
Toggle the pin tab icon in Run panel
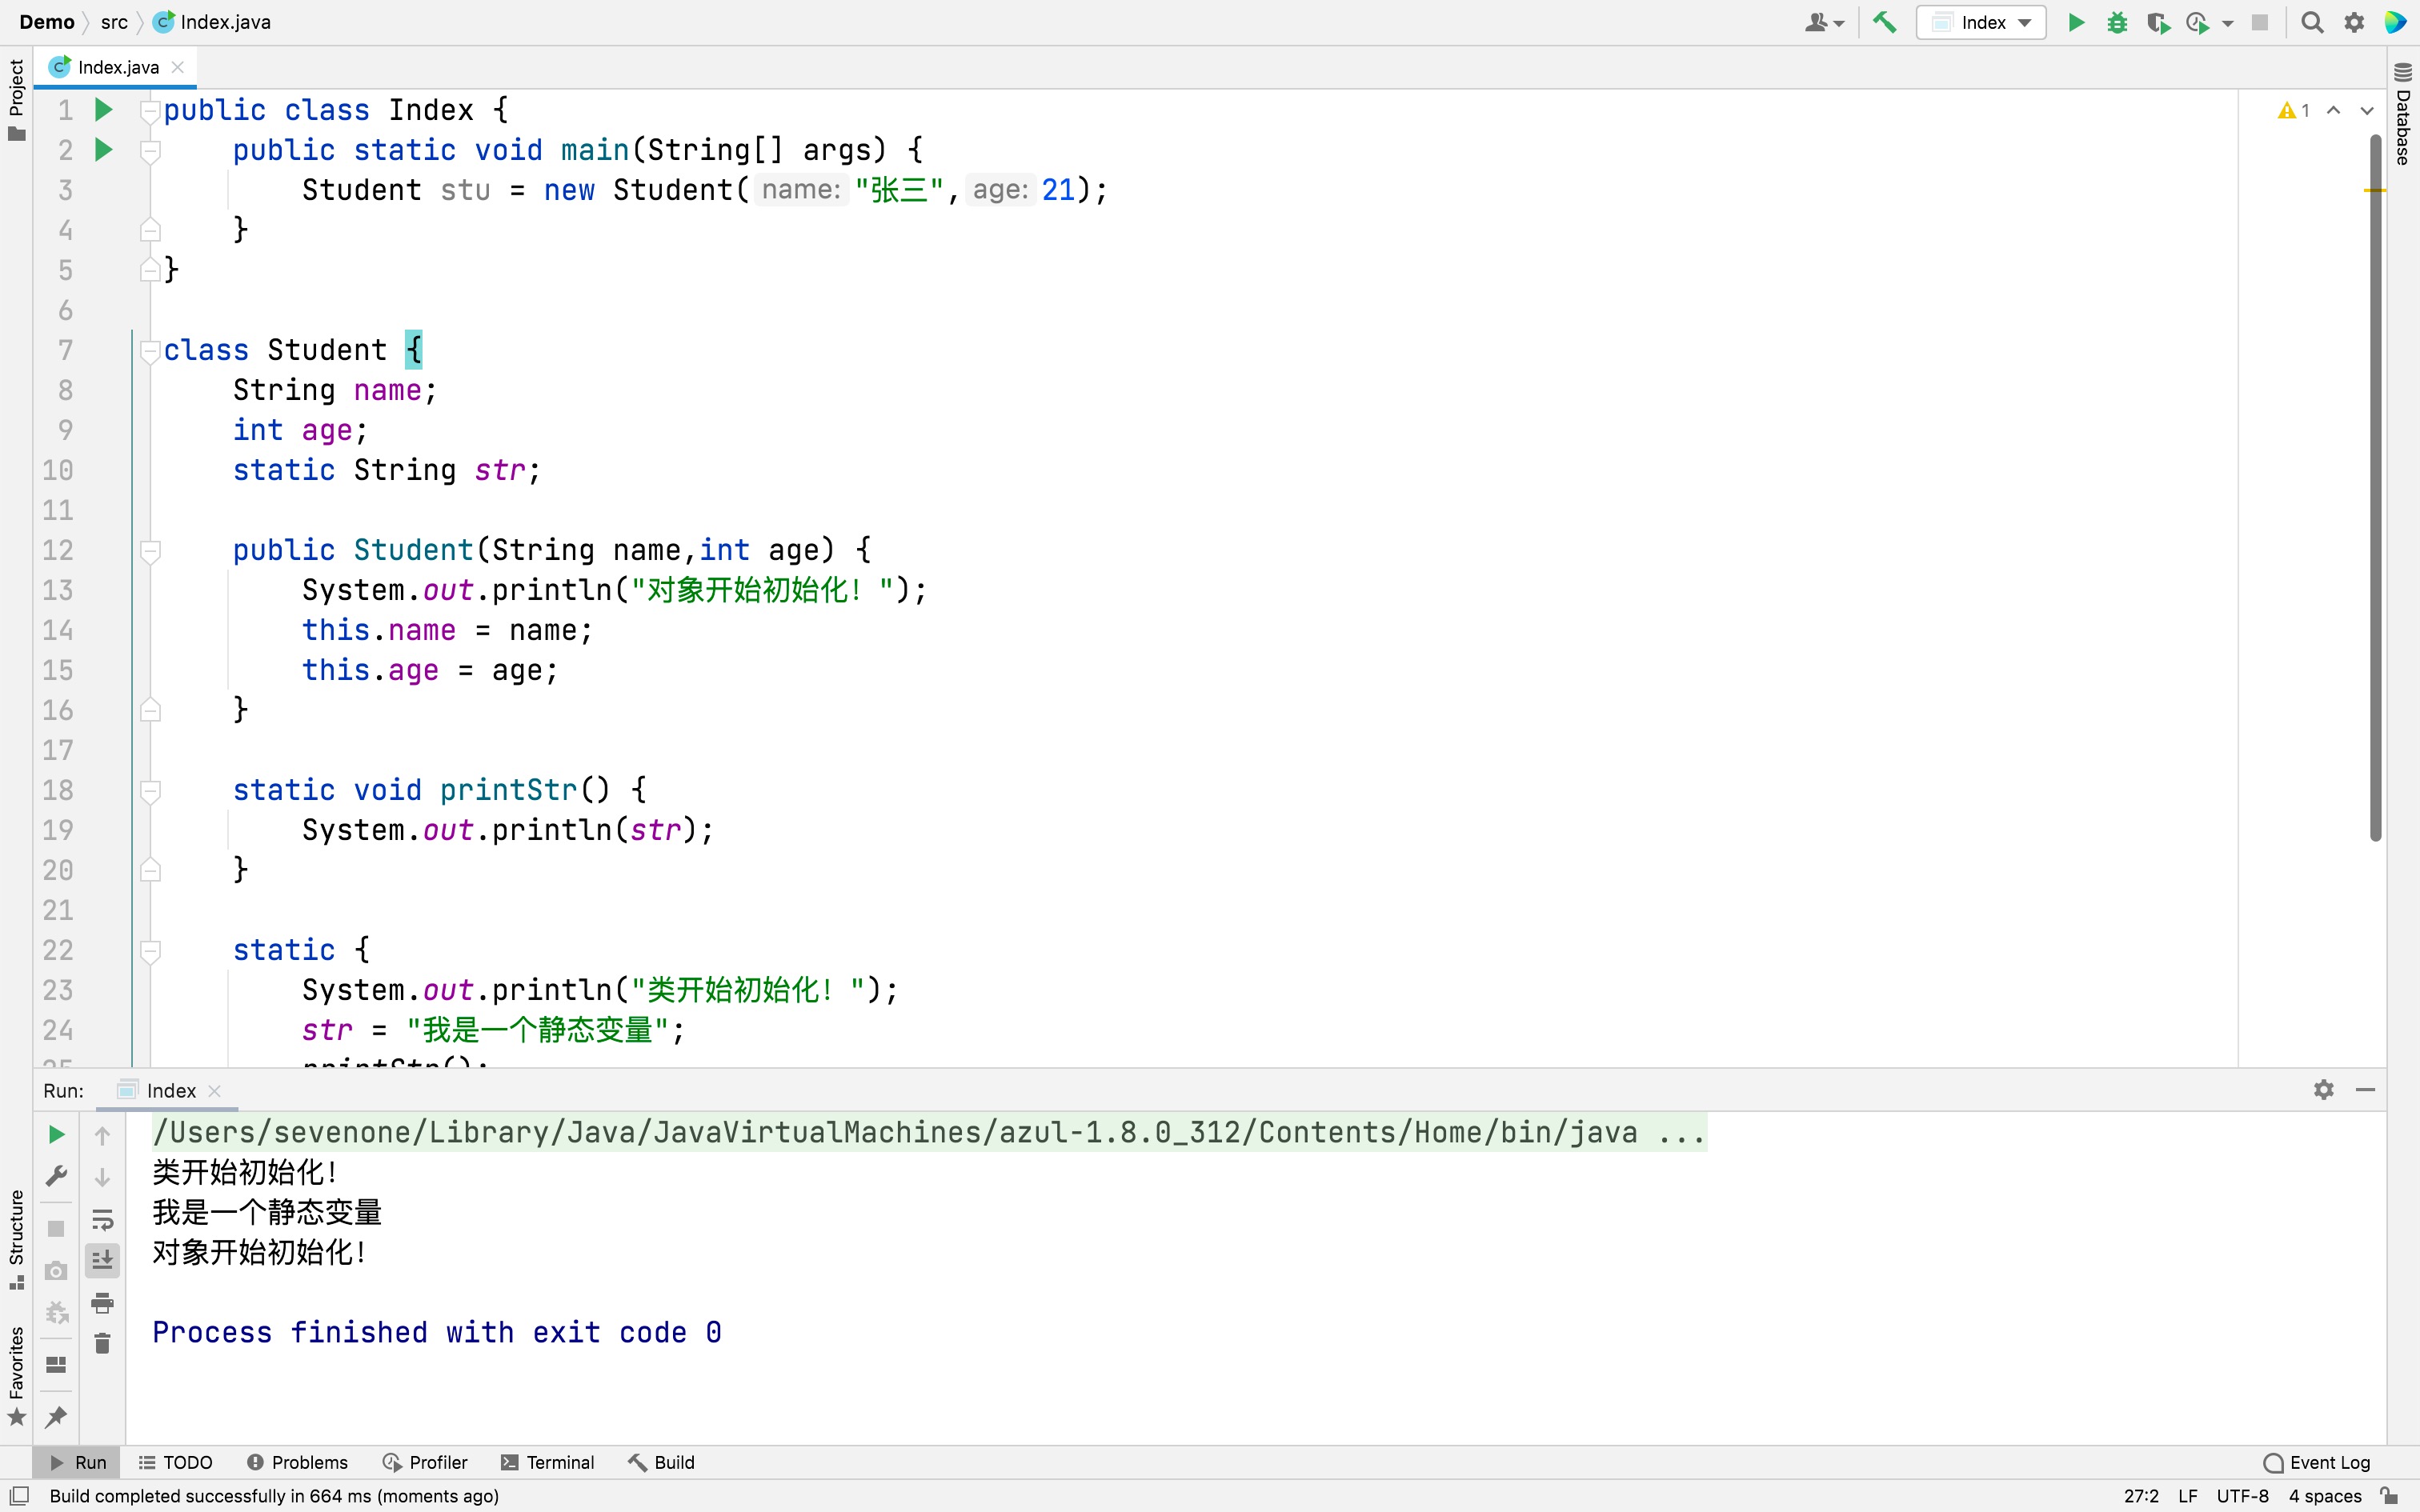(x=57, y=1416)
